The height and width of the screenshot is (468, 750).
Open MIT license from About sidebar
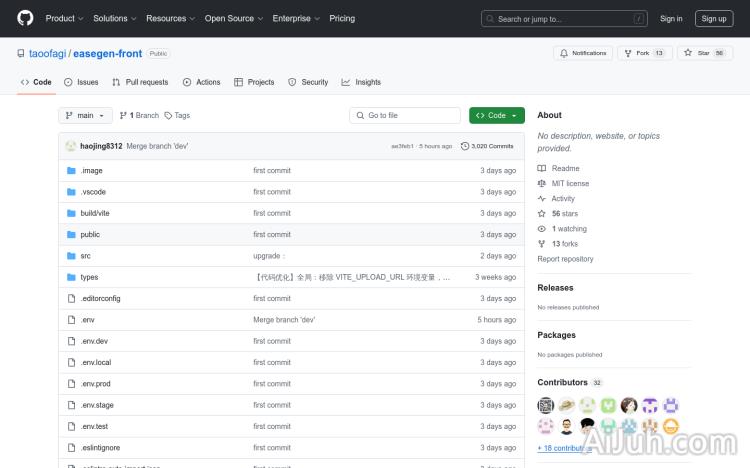pyautogui.click(x=570, y=184)
